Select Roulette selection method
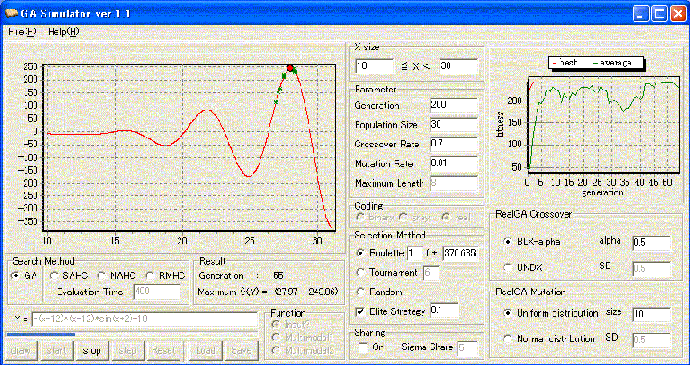The height and width of the screenshot is (365, 690). (x=361, y=253)
